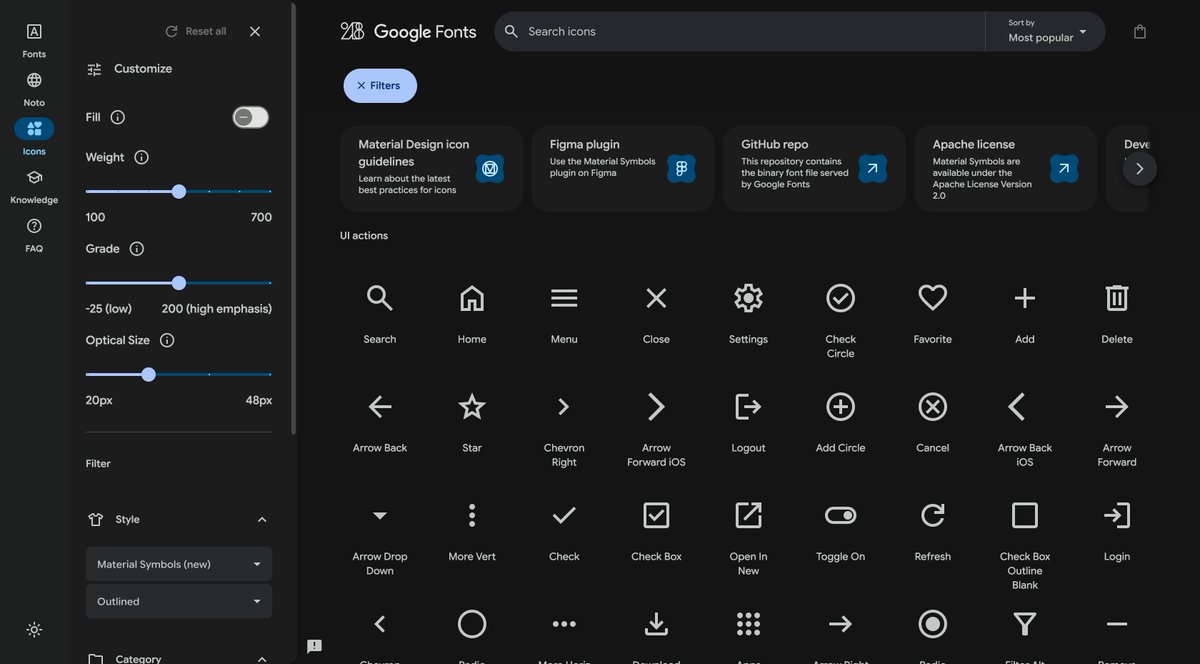This screenshot has width=1200, height=664.
Task: Go to the Noto tab
Action: pyautogui.click(x=34, y=89)
